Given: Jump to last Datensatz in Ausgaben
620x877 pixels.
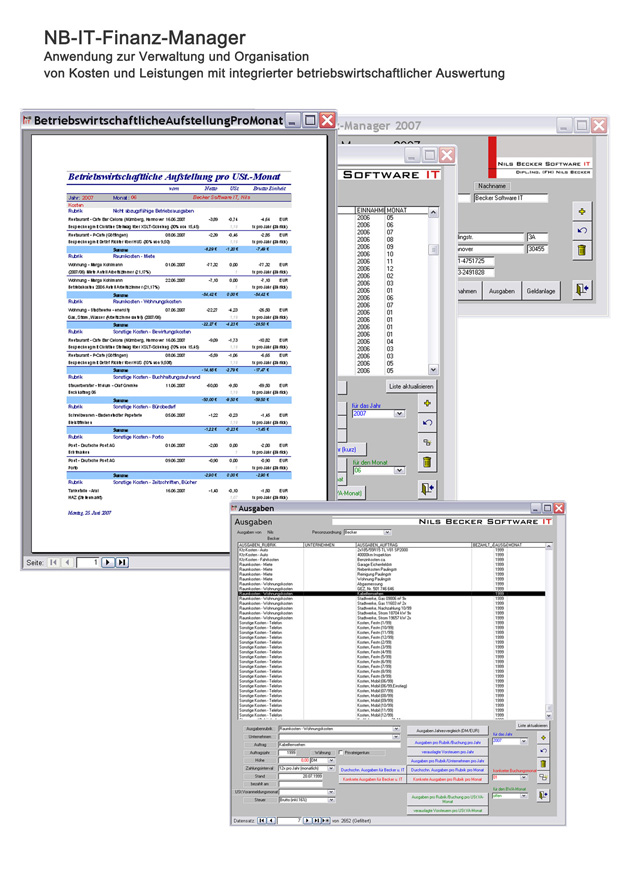Looking at the screenshot, I should (x=316, y=821).
